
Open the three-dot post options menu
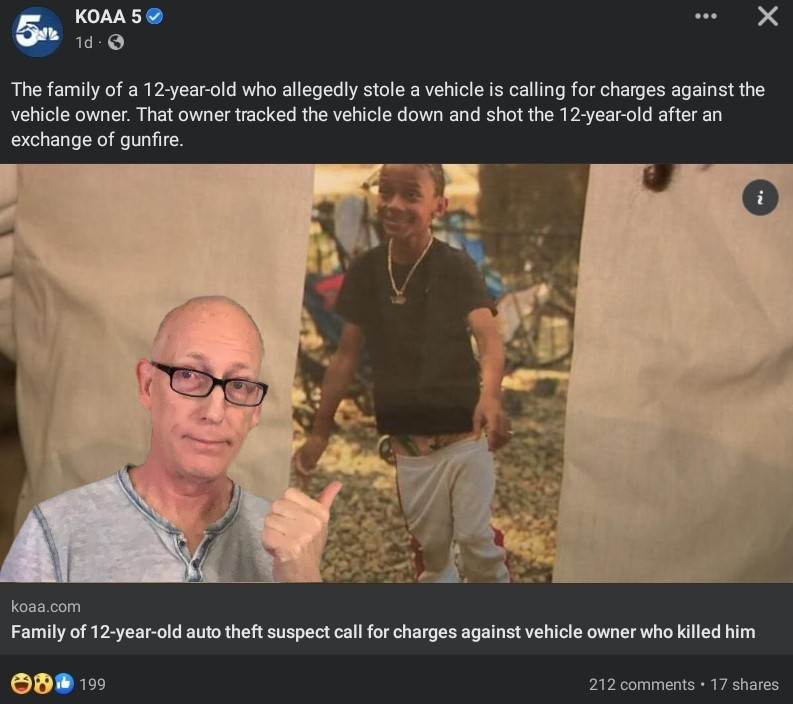[x=706, y=16]
